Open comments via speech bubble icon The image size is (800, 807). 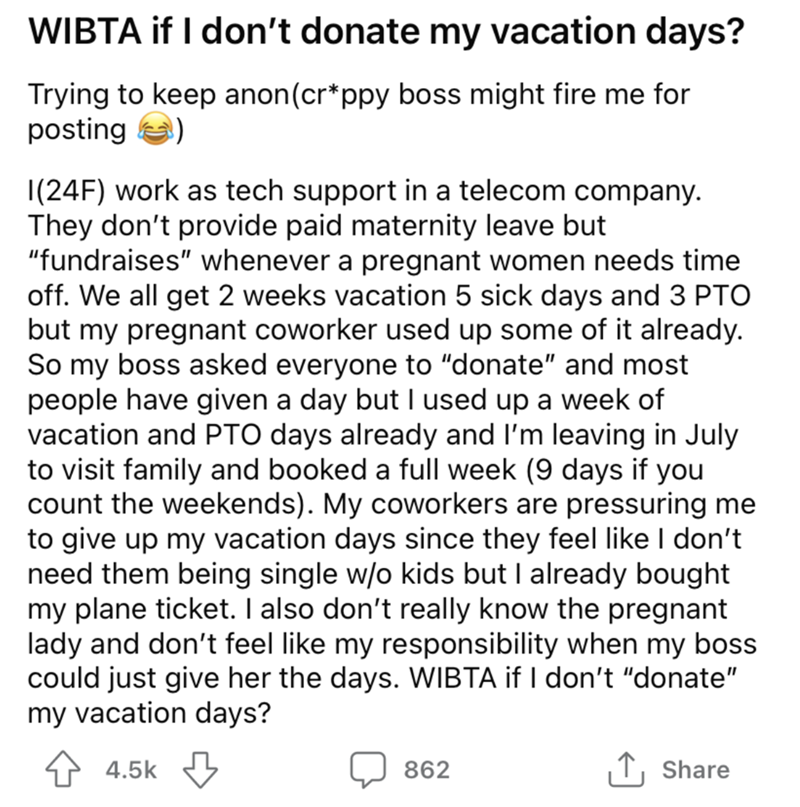367,768
